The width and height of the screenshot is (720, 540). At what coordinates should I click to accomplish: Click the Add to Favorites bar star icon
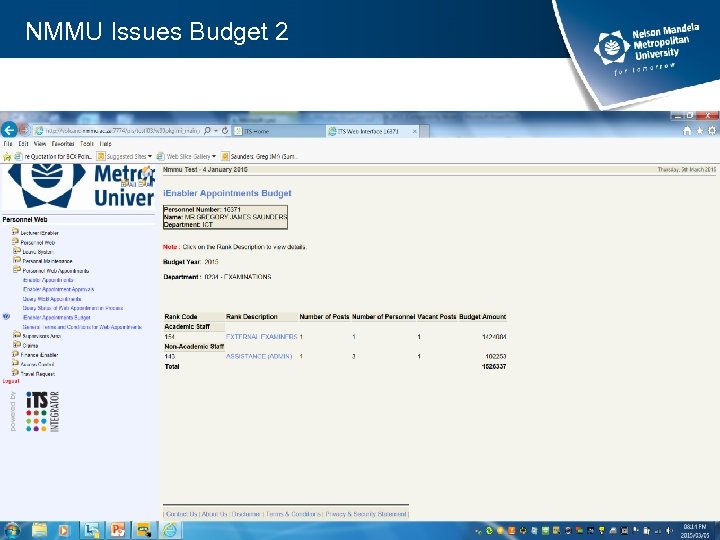click(x=7, y=157)
